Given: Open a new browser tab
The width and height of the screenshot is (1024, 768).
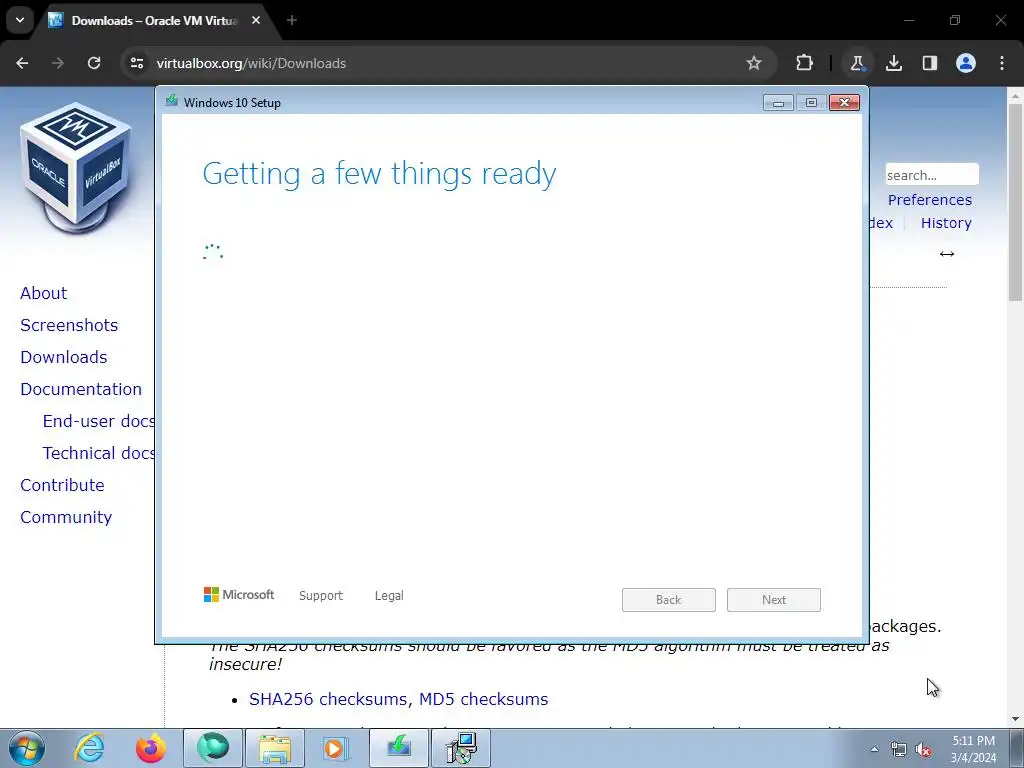Looking at the screenshot, I should click(x=292, y=21).
